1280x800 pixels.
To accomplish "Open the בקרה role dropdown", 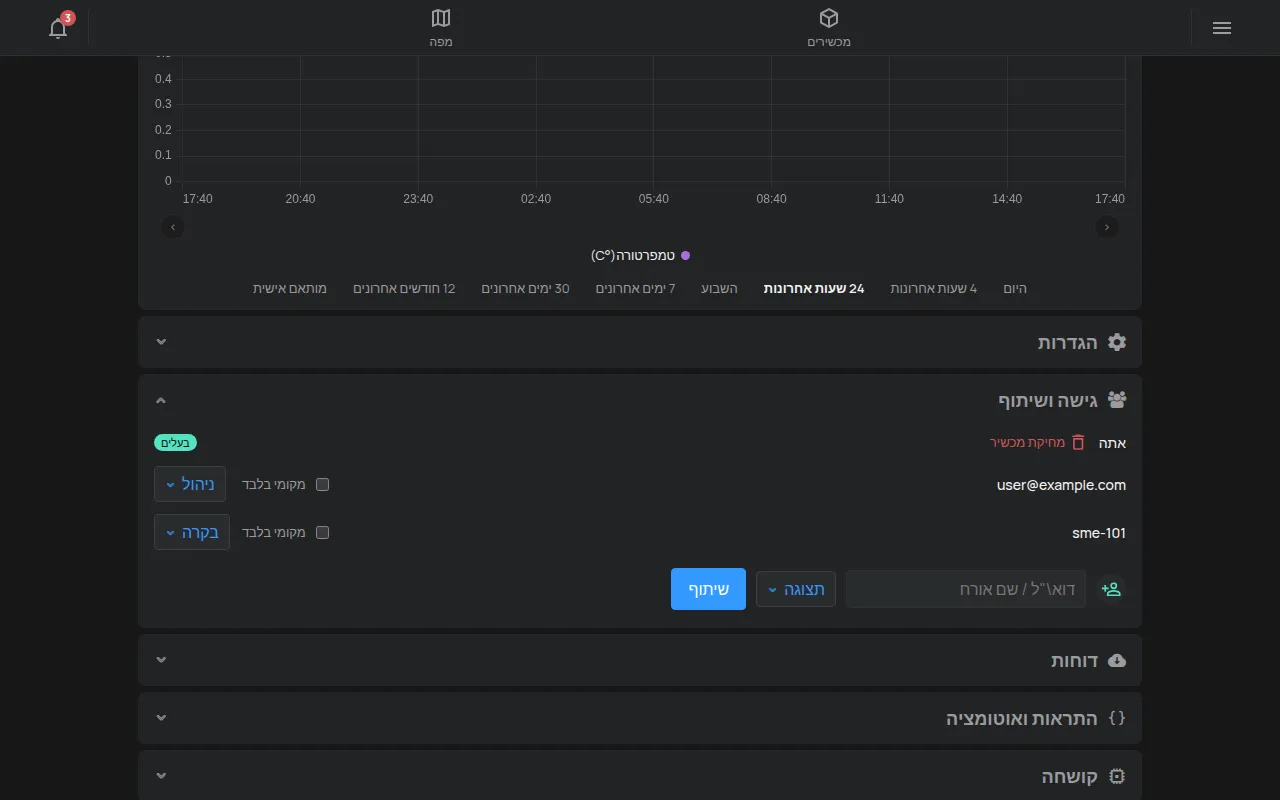I will pos(192,532).
